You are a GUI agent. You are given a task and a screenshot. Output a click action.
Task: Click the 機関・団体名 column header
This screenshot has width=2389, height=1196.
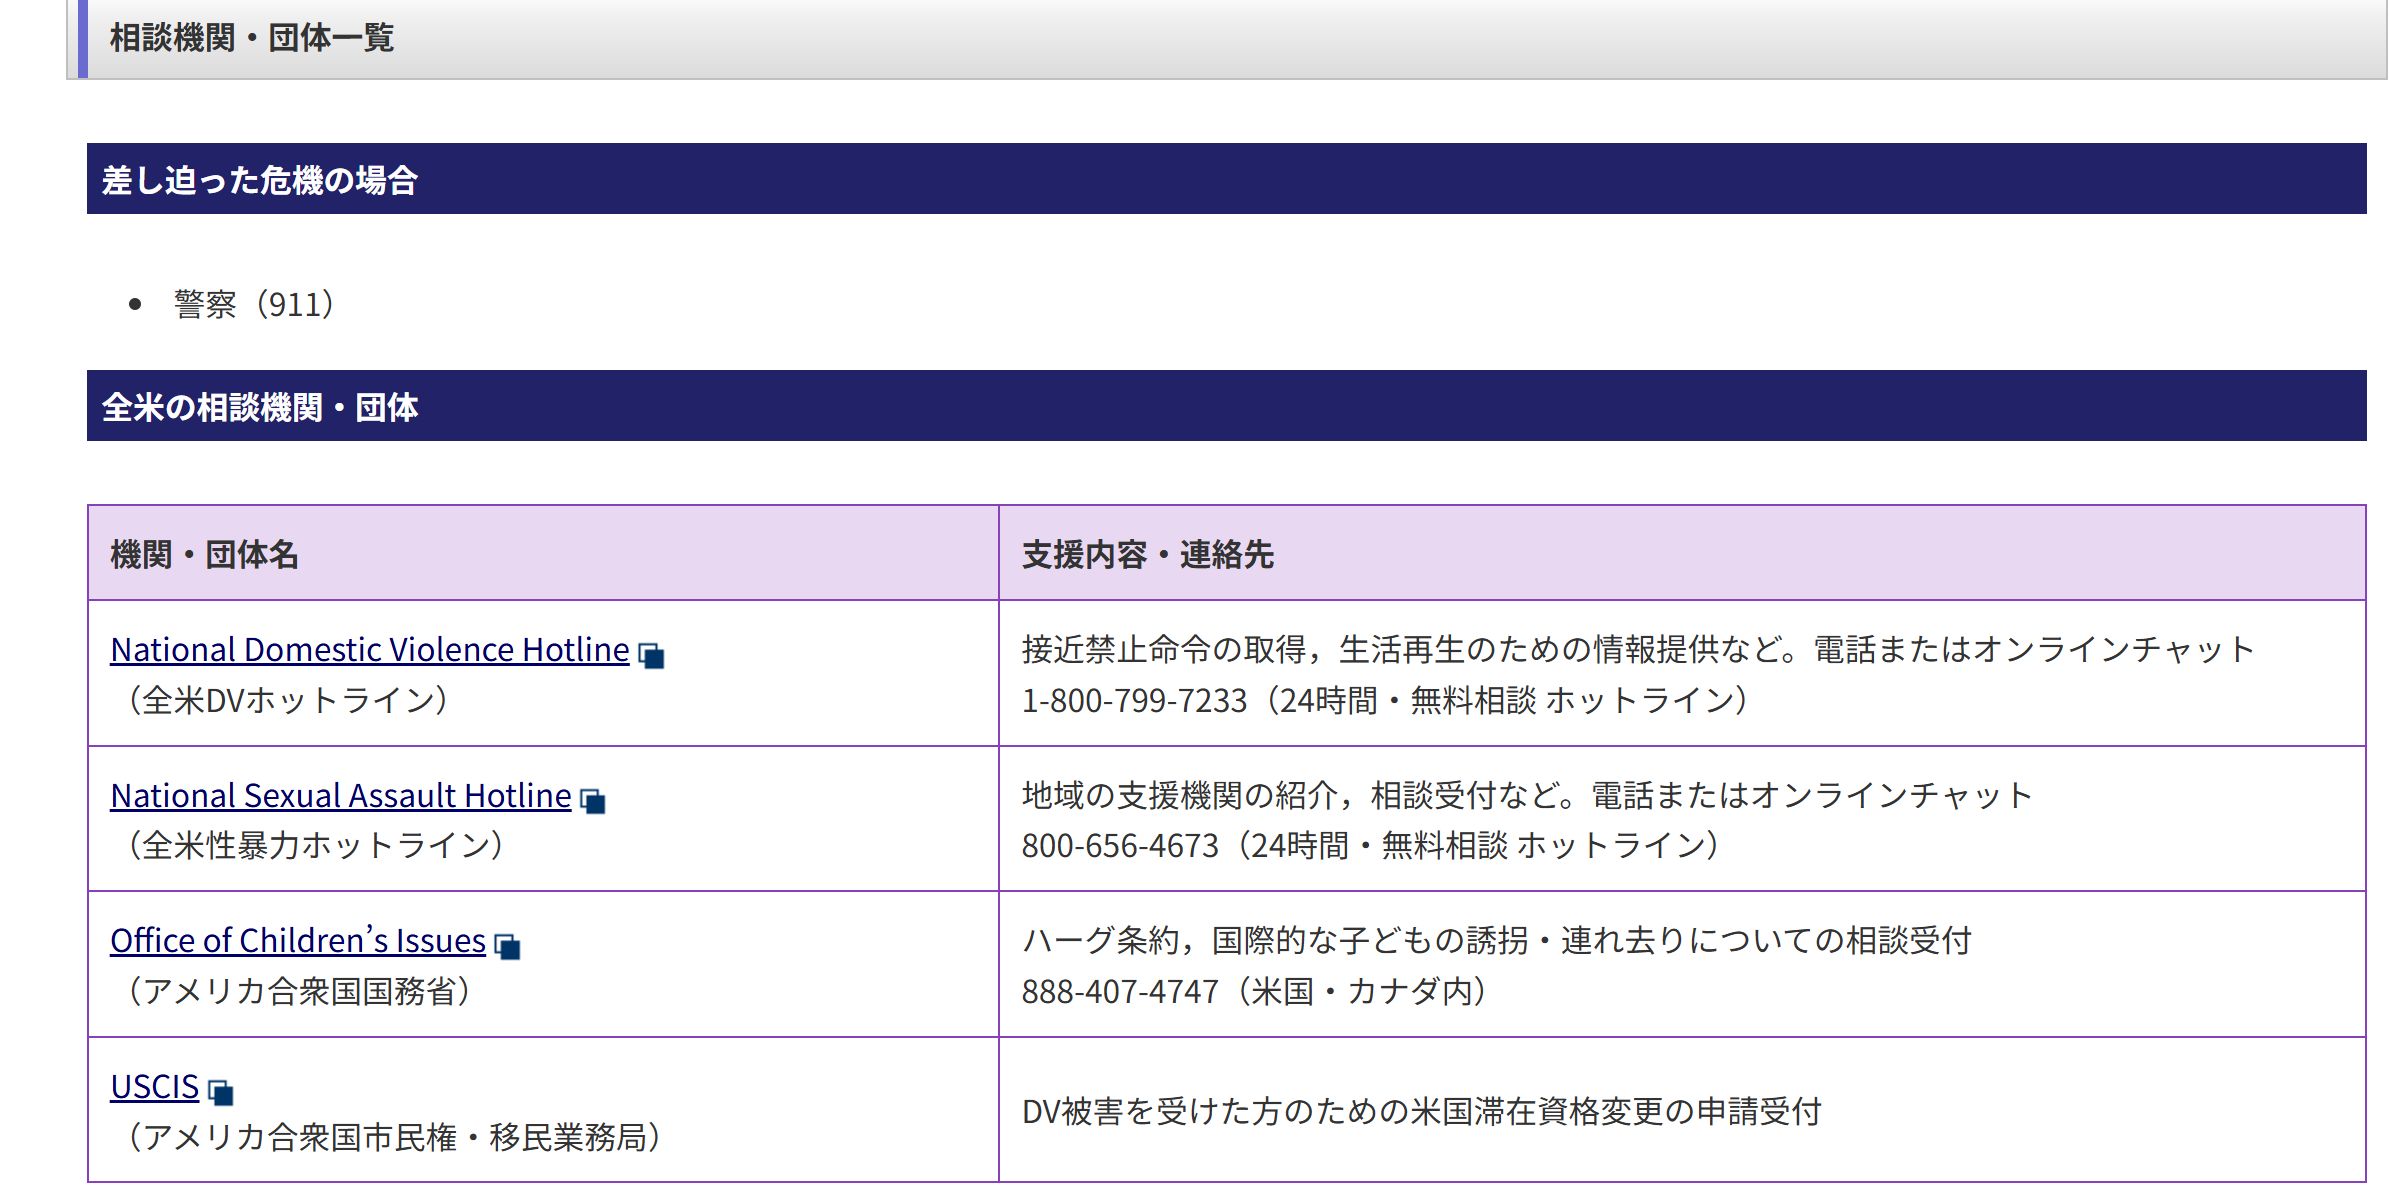click(204, 554)
